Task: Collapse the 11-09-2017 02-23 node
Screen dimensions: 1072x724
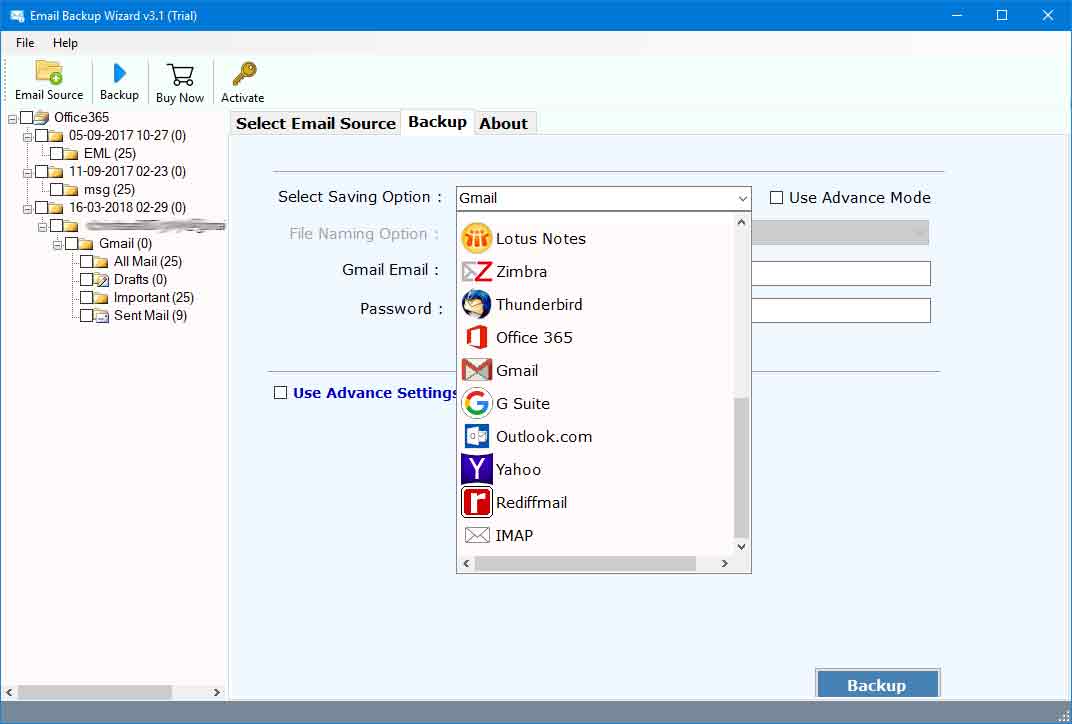Action: [27, 173]
